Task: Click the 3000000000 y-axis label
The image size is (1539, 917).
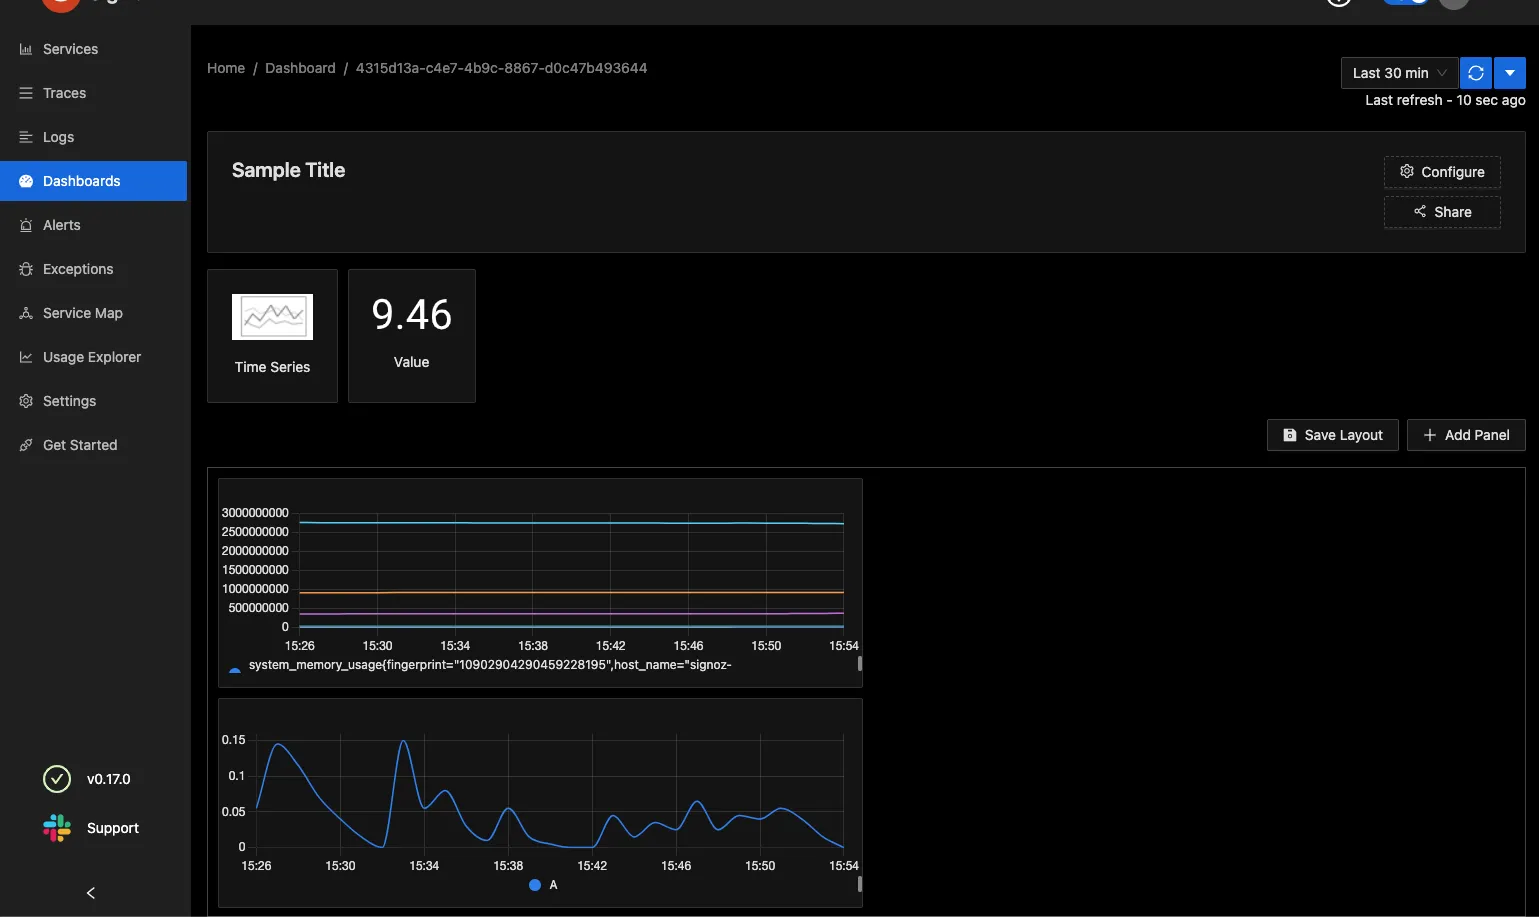Action: coord(255,513)
